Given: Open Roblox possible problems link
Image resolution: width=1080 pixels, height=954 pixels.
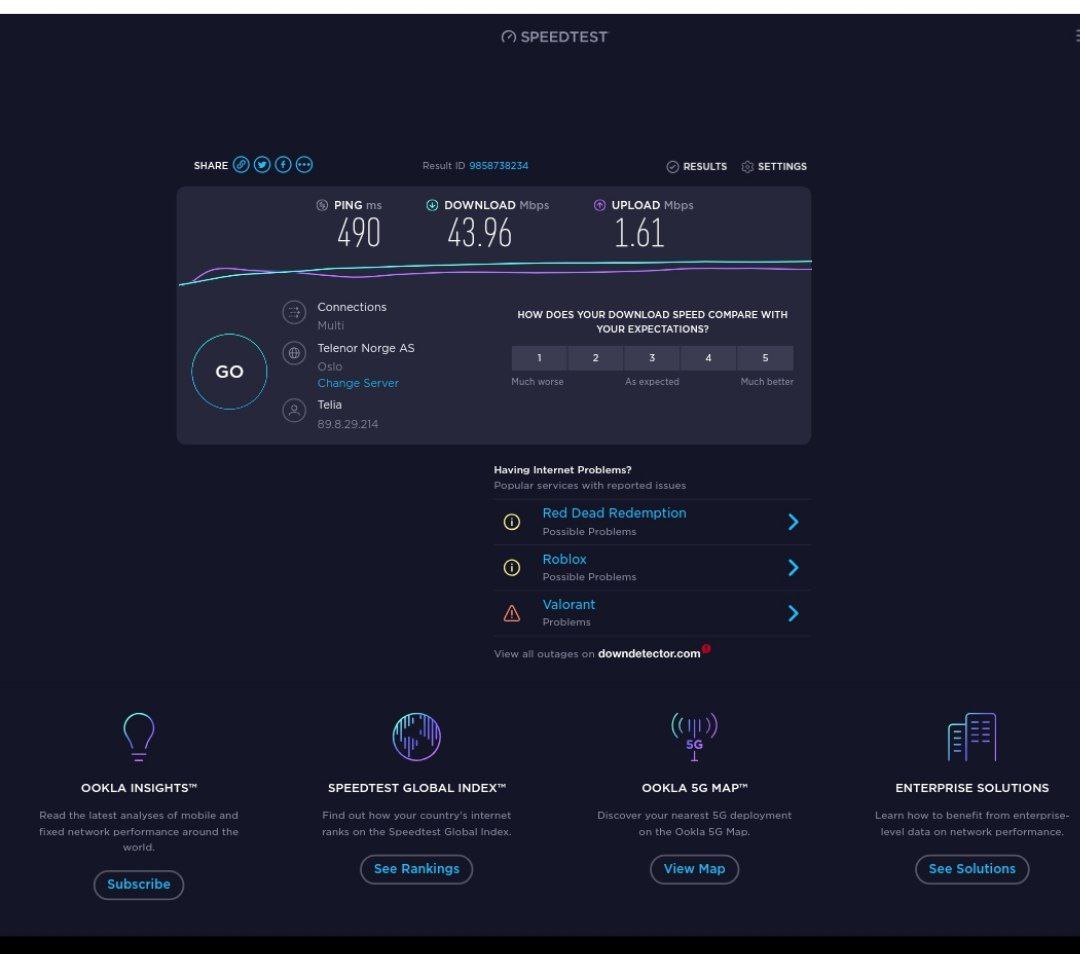Looking at the screenshot, I should pyautogui.click(x=564, y=559).
